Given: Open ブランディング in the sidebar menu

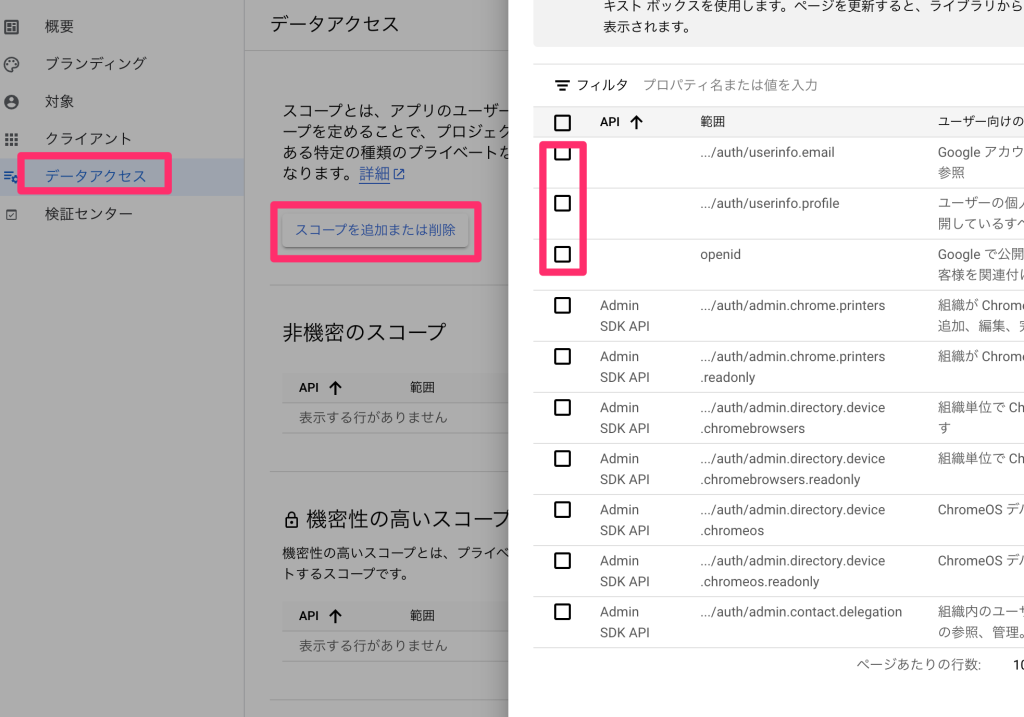Looking at the screenshot, I should coord(95,64).
